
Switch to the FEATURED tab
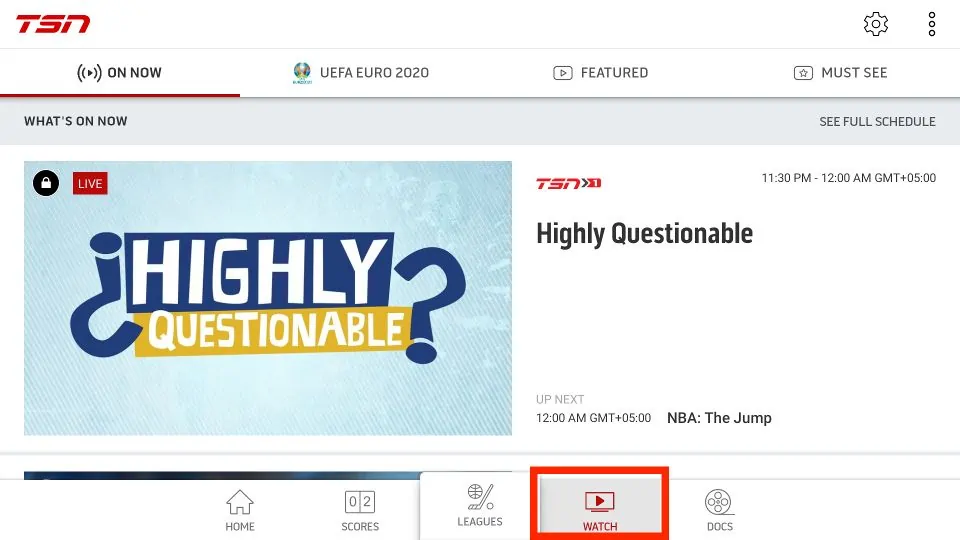coord(600,72)
